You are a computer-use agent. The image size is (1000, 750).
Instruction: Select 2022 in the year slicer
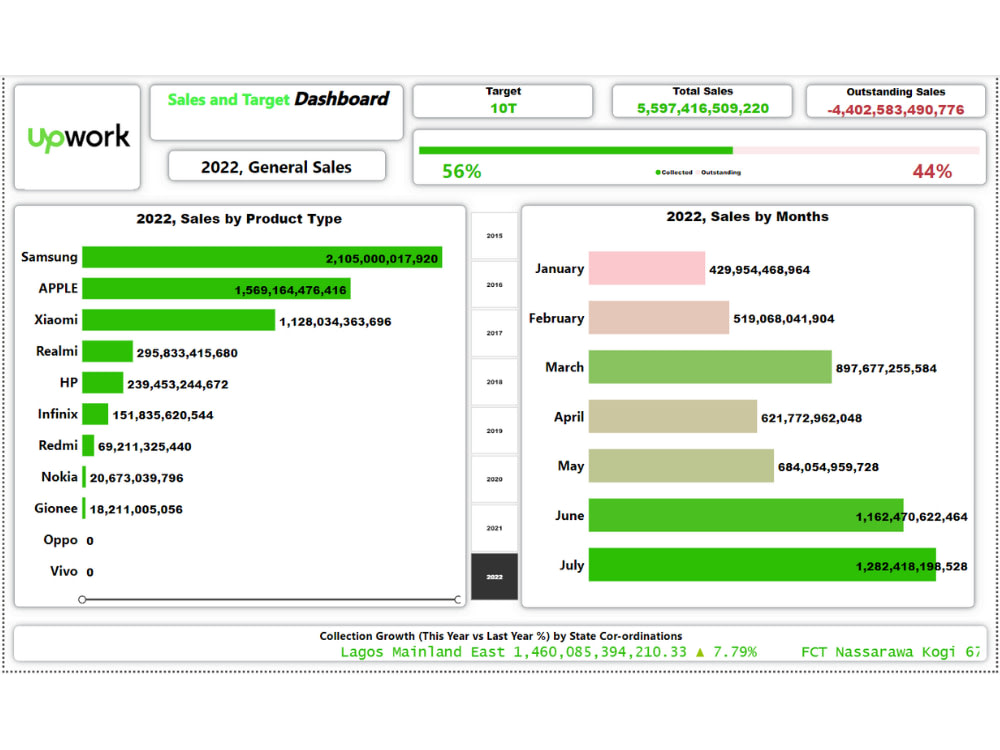[495, 576]
